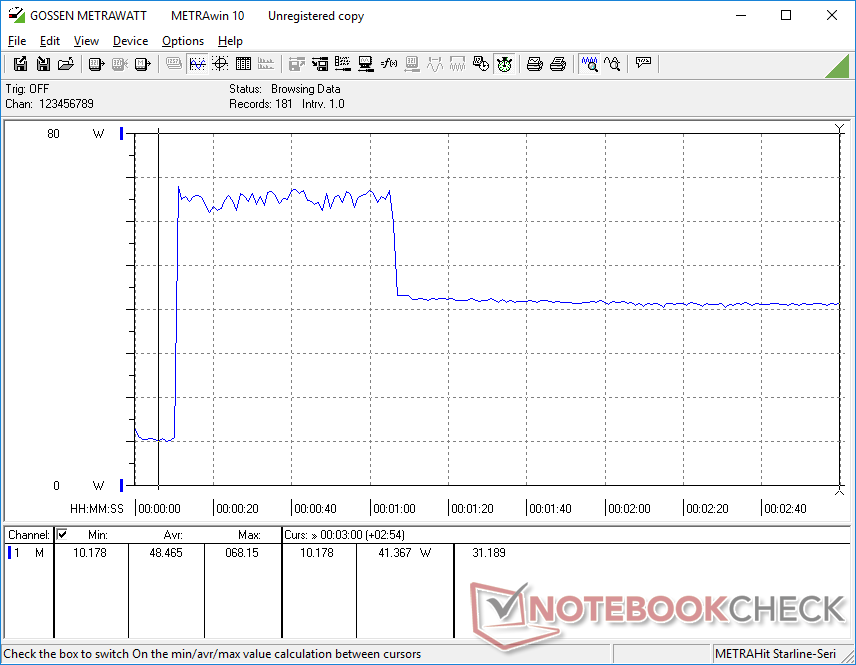
Task: Select the Y-T waveform graph view icon
Action: 197,64
